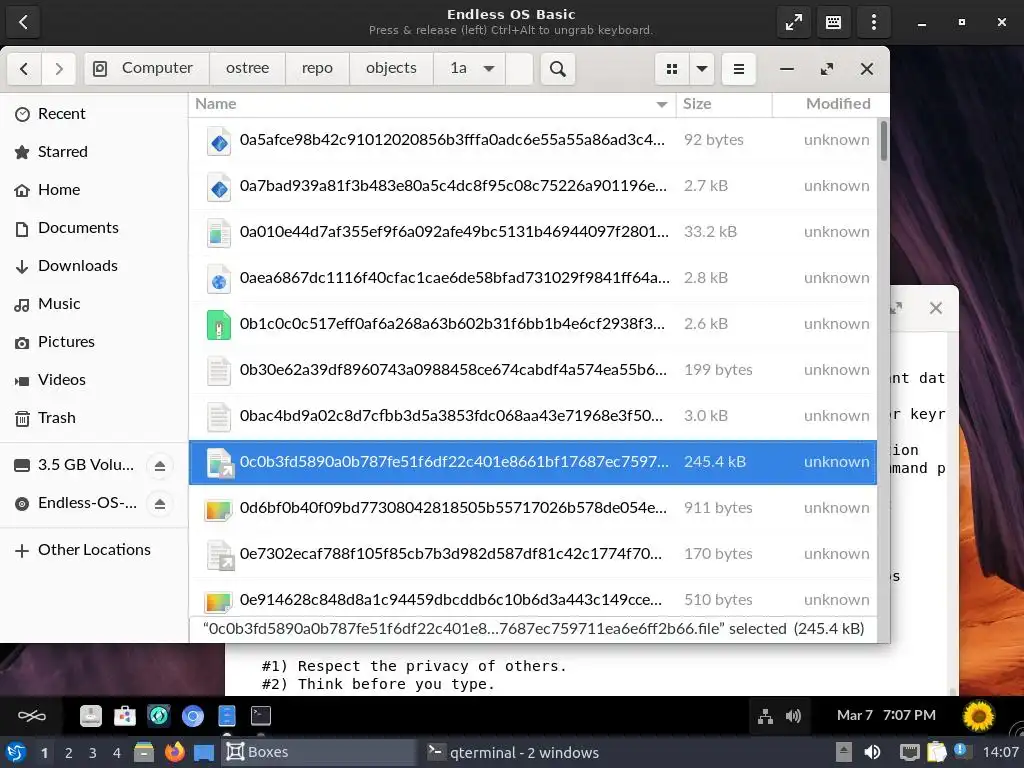Go to Home in the sidebar
This screenshot has height=768, width=1024.
click(x=94, y=190)
